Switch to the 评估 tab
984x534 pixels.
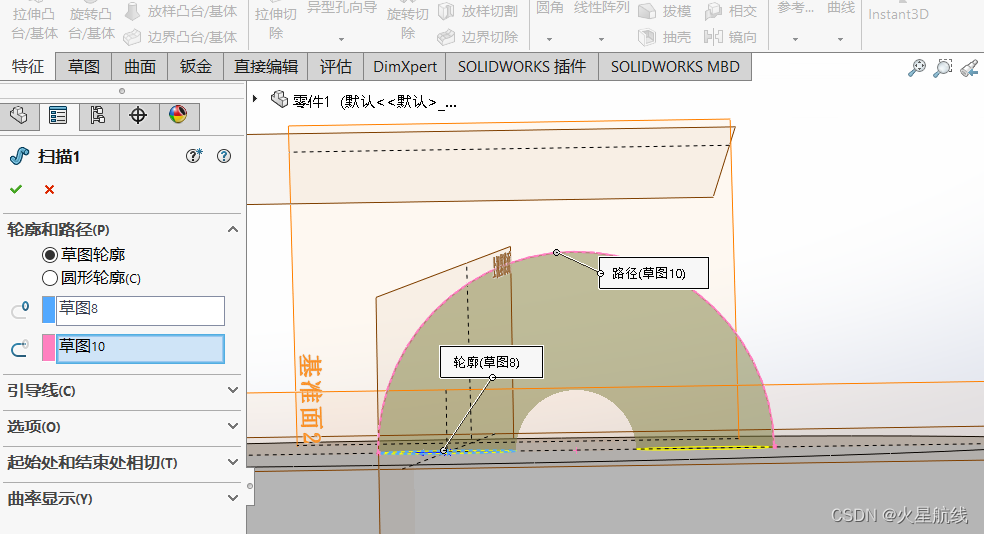point(335,67)
